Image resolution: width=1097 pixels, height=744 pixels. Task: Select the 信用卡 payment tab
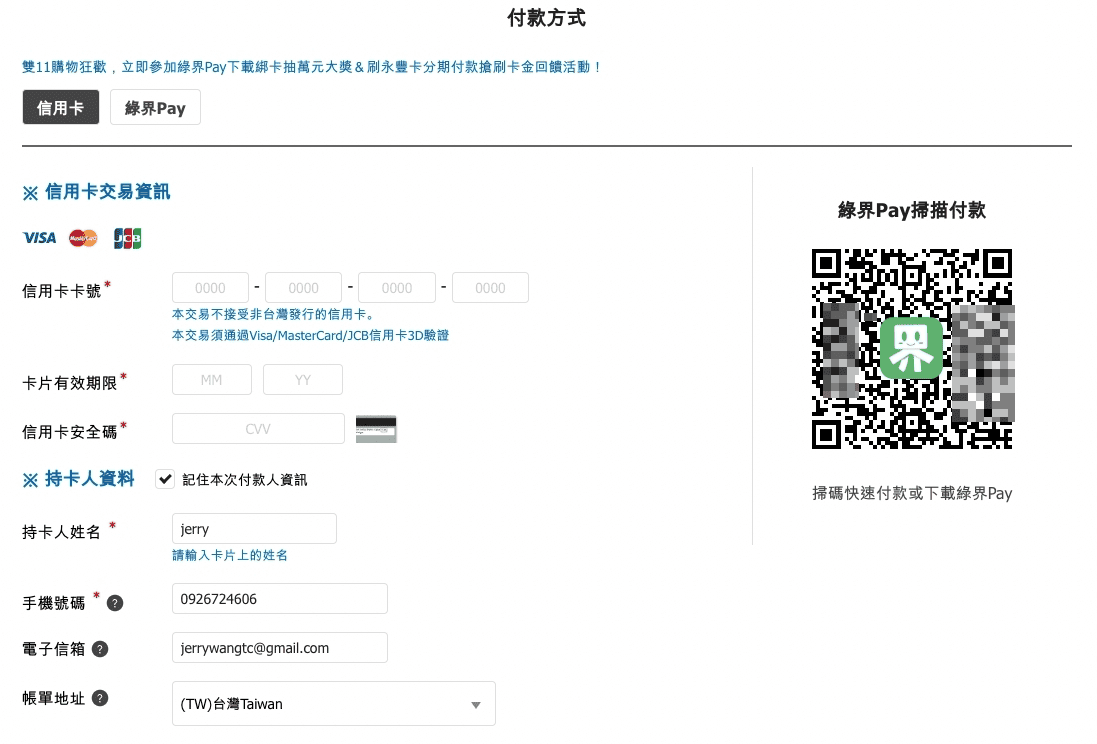click(x=61, y=107)
